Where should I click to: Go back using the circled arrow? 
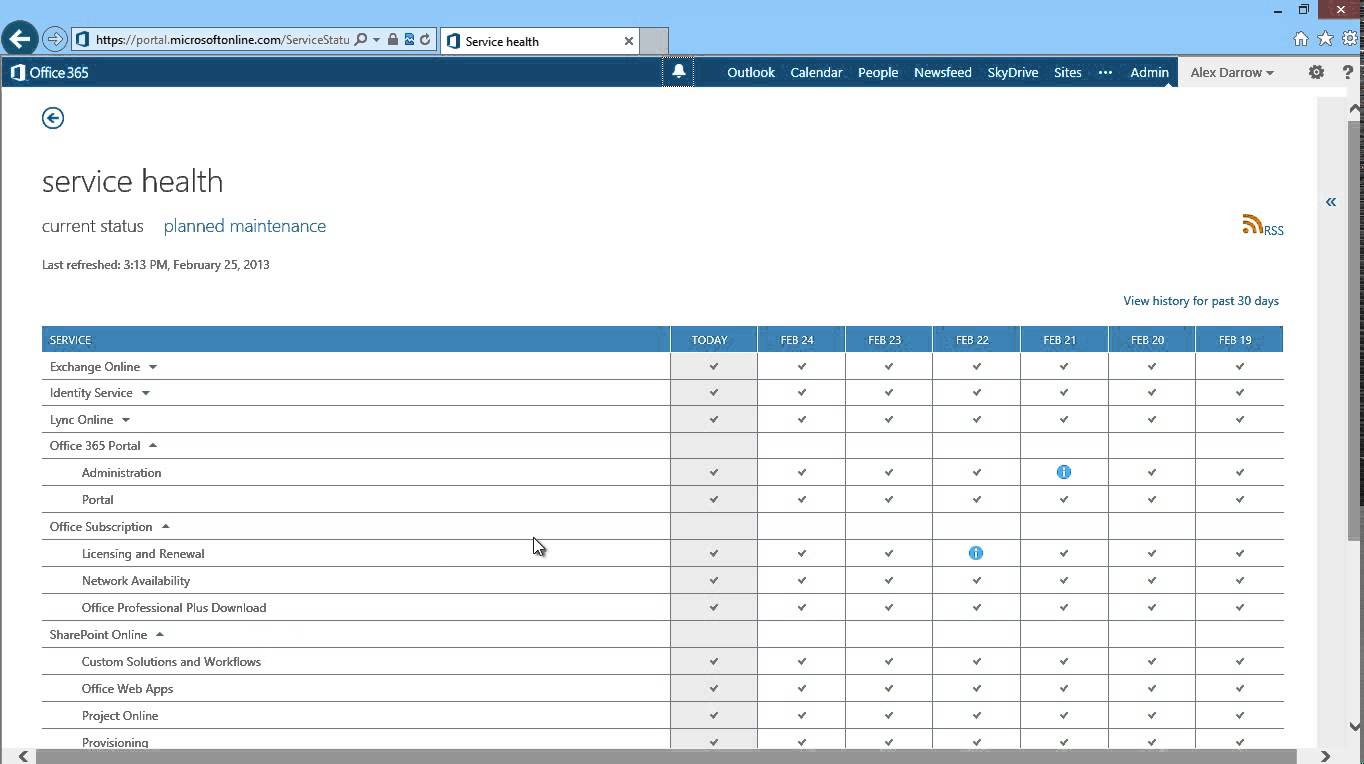(x=53, y=118)
